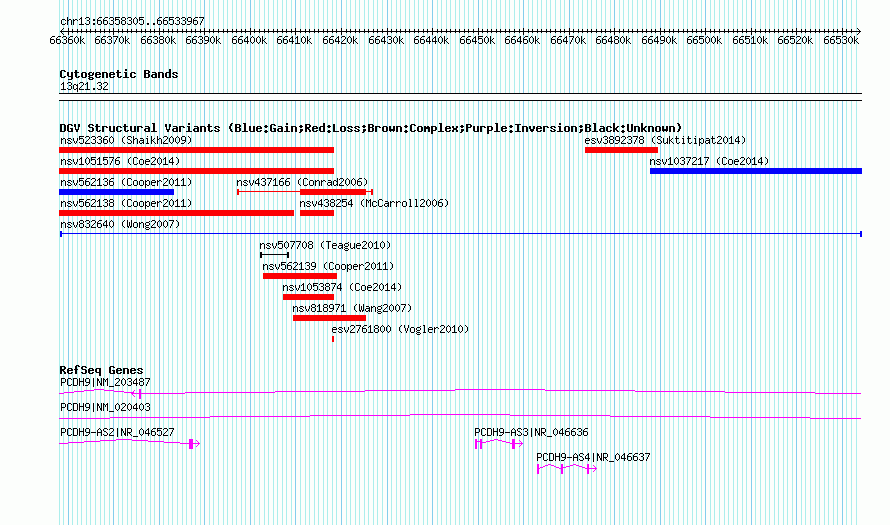This screenshot has height=525, width=890.
Task: Select the 13q21.32 band label
Action: [84, 86]
